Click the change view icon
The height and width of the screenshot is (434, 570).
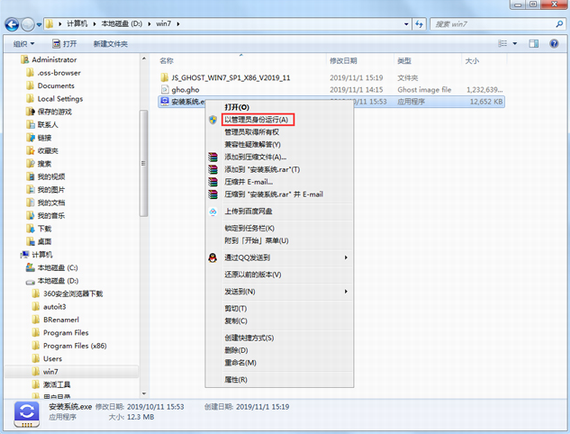click(x=503, y=44)
